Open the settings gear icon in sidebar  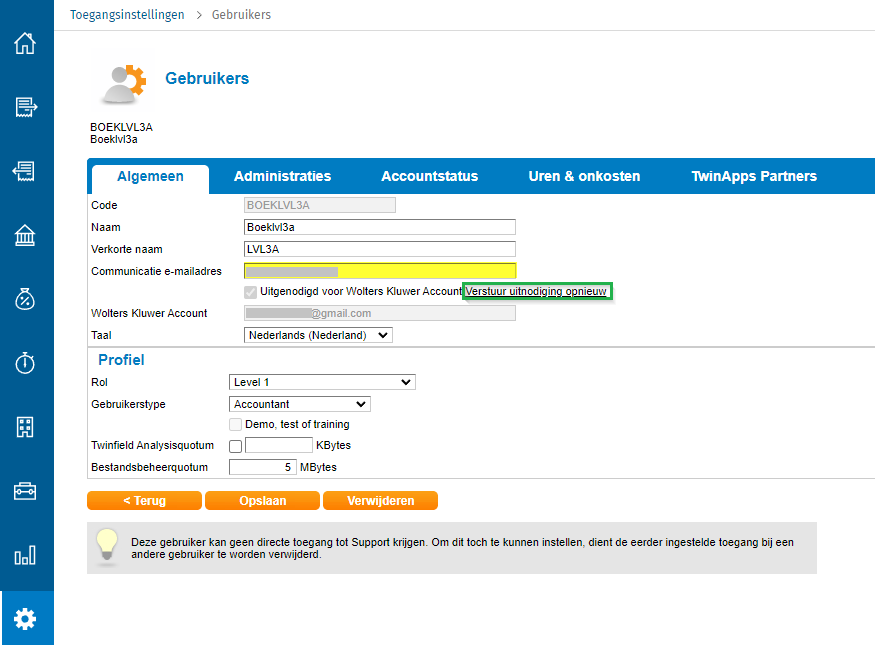coord(25,619)
